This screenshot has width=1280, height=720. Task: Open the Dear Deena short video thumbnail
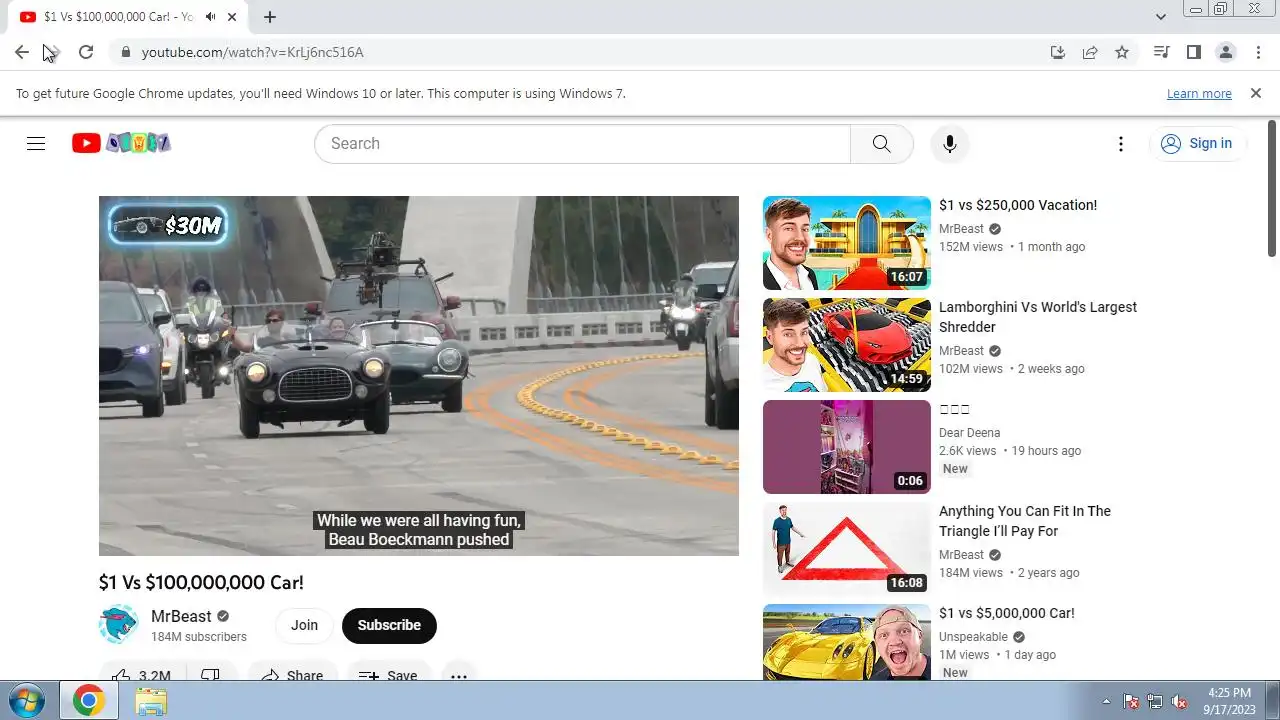click(847, 447)
